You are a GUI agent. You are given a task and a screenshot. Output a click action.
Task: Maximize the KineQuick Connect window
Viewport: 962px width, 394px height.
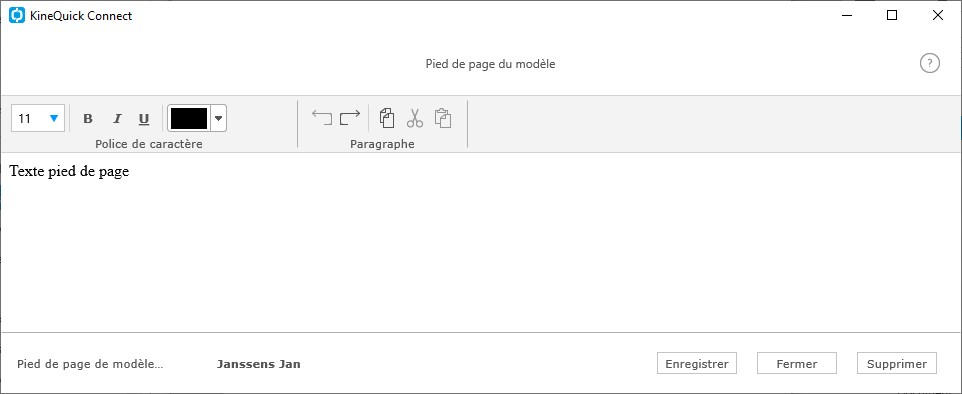click(x=892, y=16)
